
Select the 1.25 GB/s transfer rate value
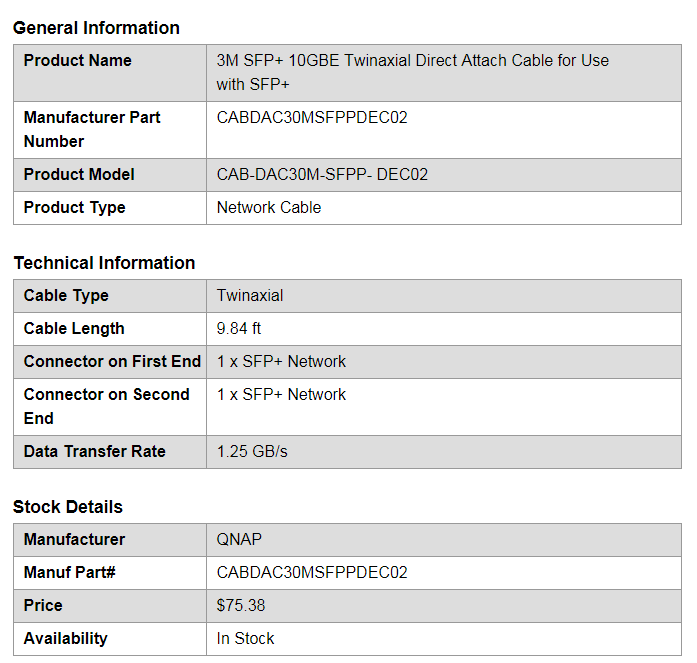[x=252, y=452]
